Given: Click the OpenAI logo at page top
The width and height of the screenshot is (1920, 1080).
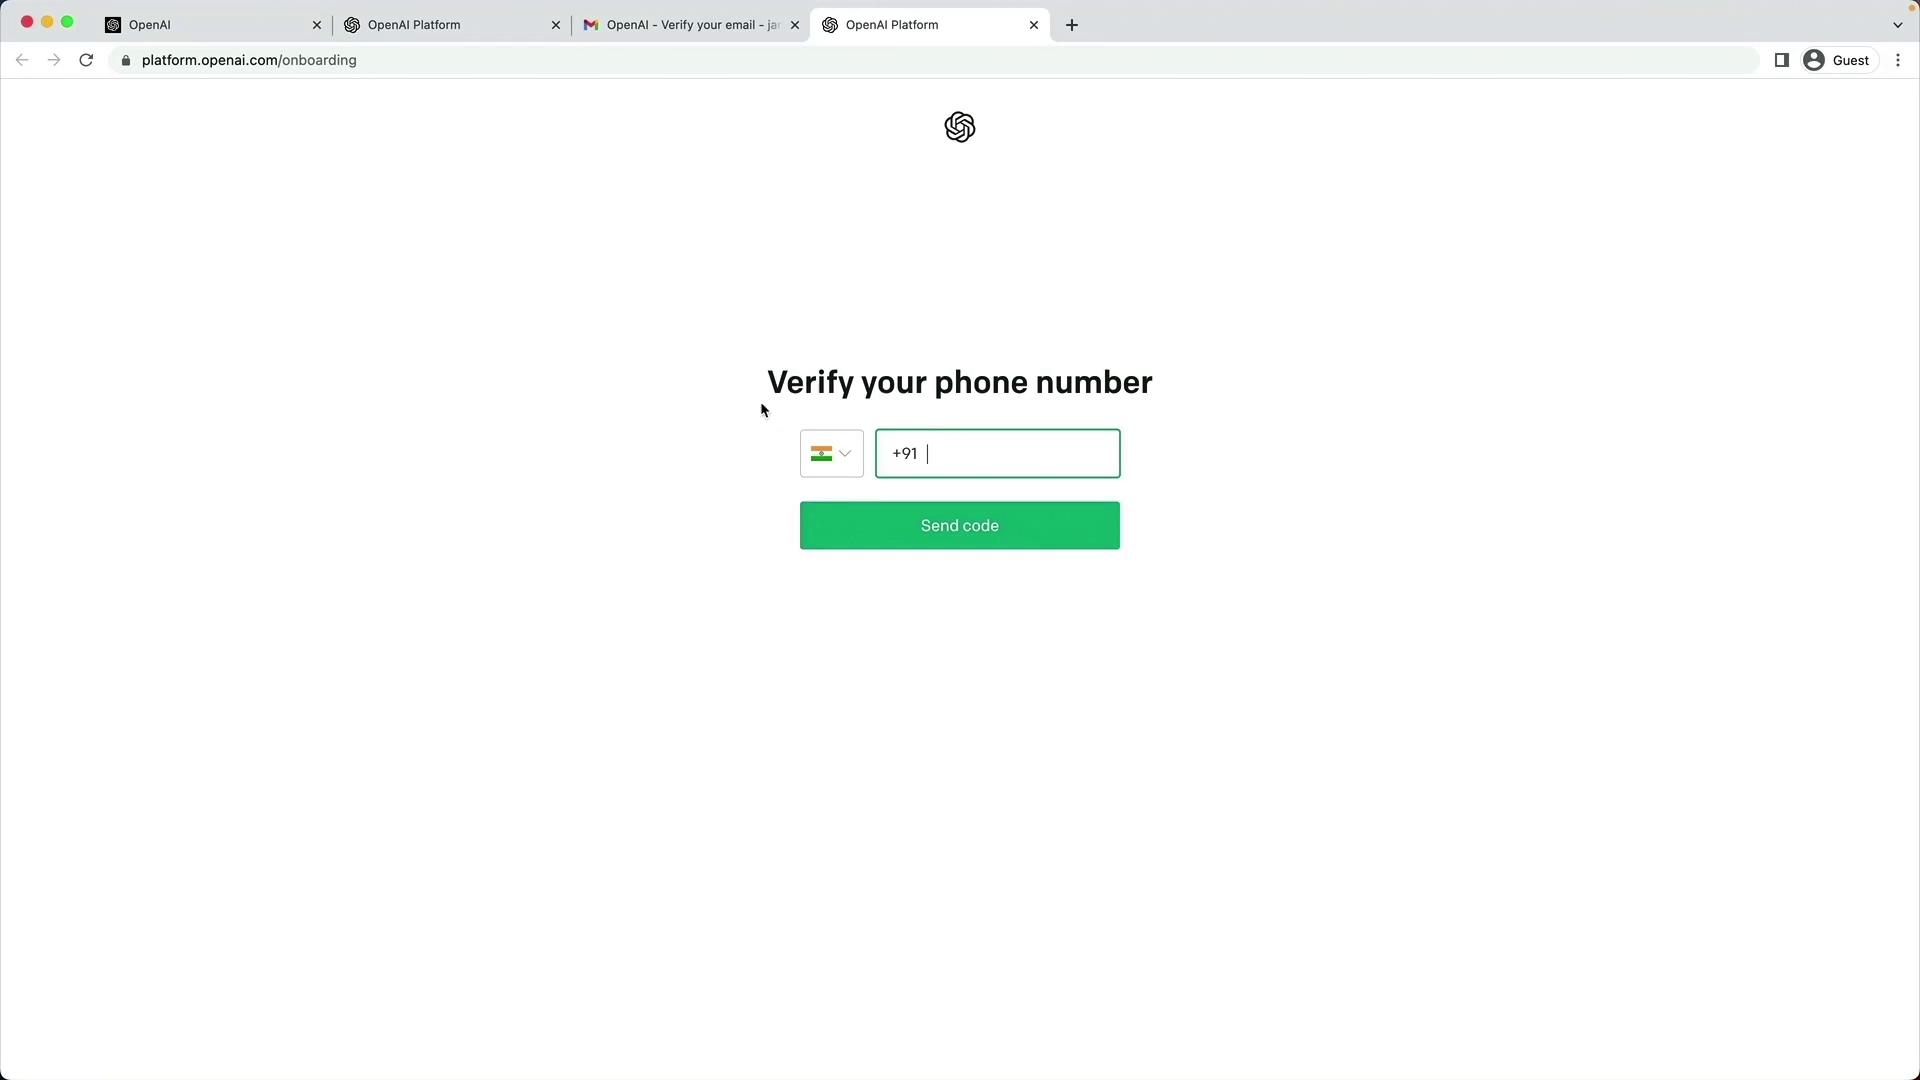Looking at the screenshot, I should coord(959,127).
